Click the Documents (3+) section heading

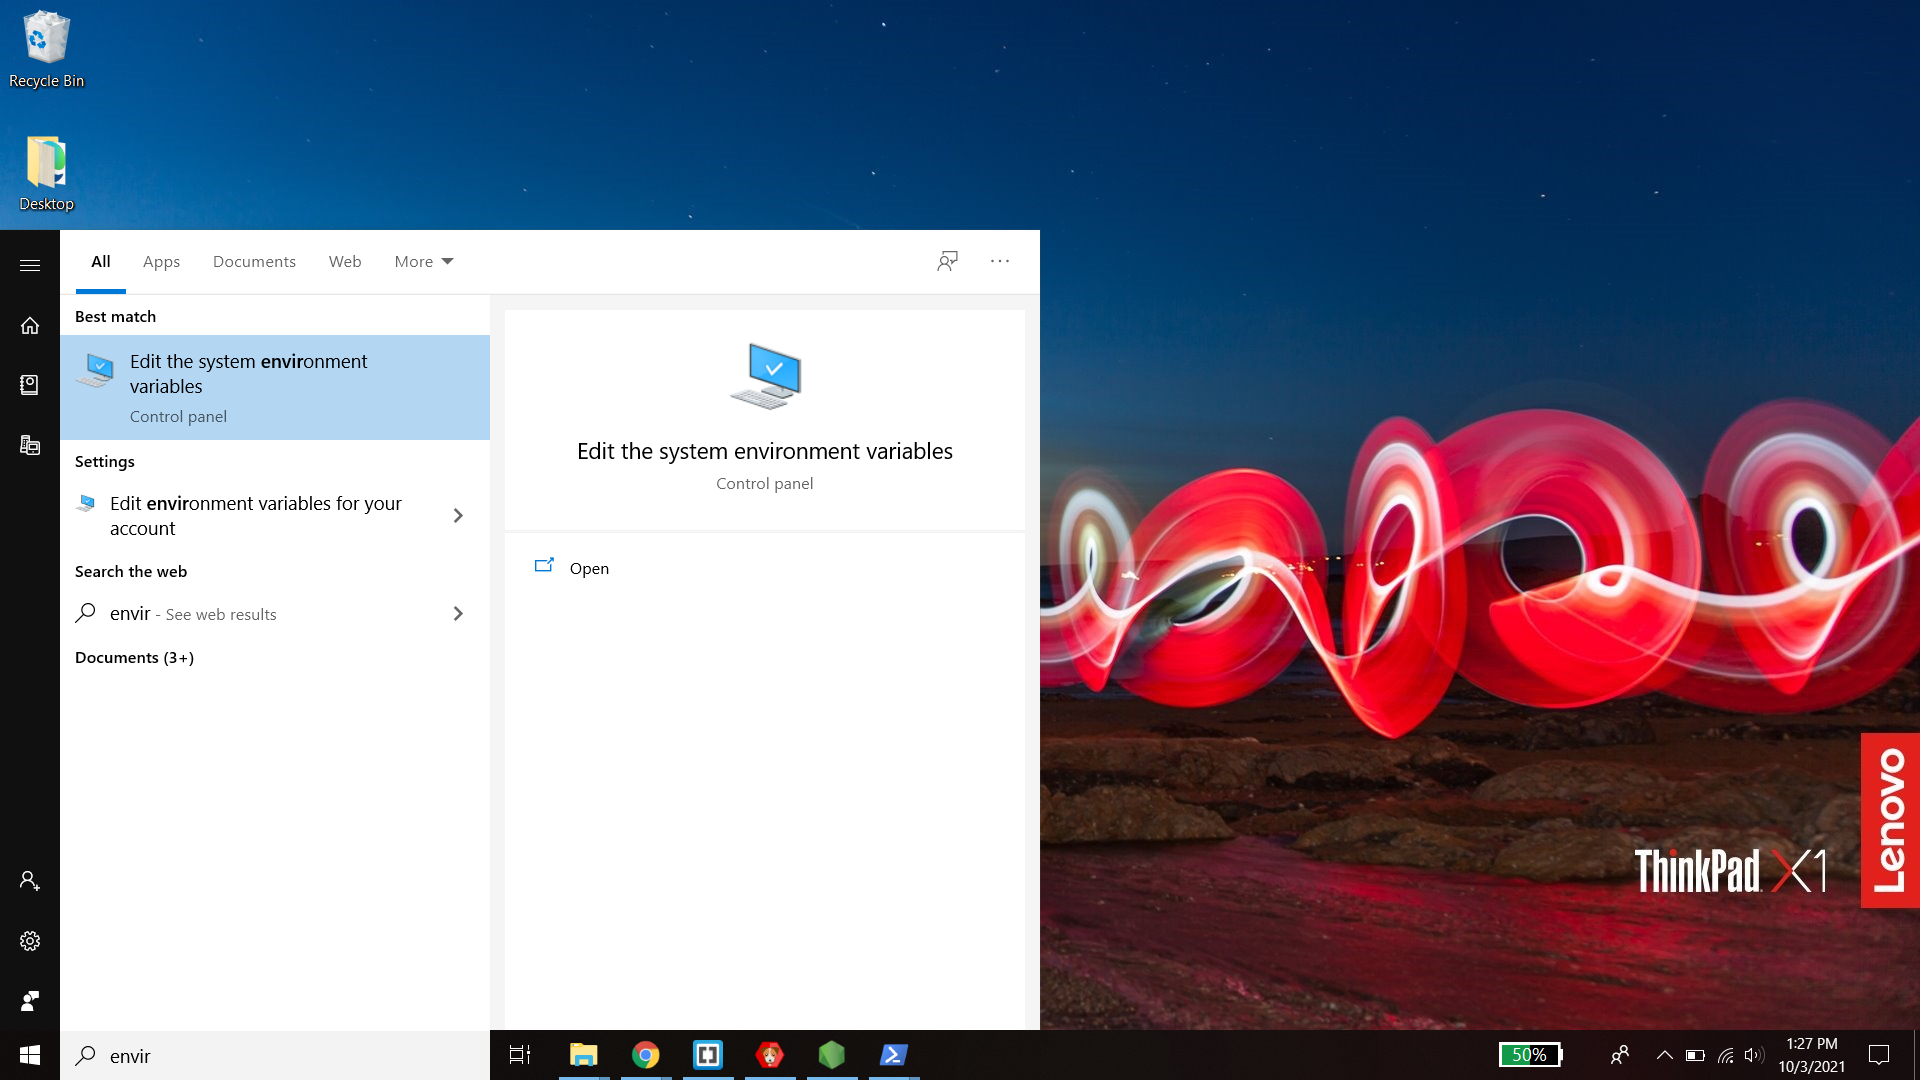point(134,657)
